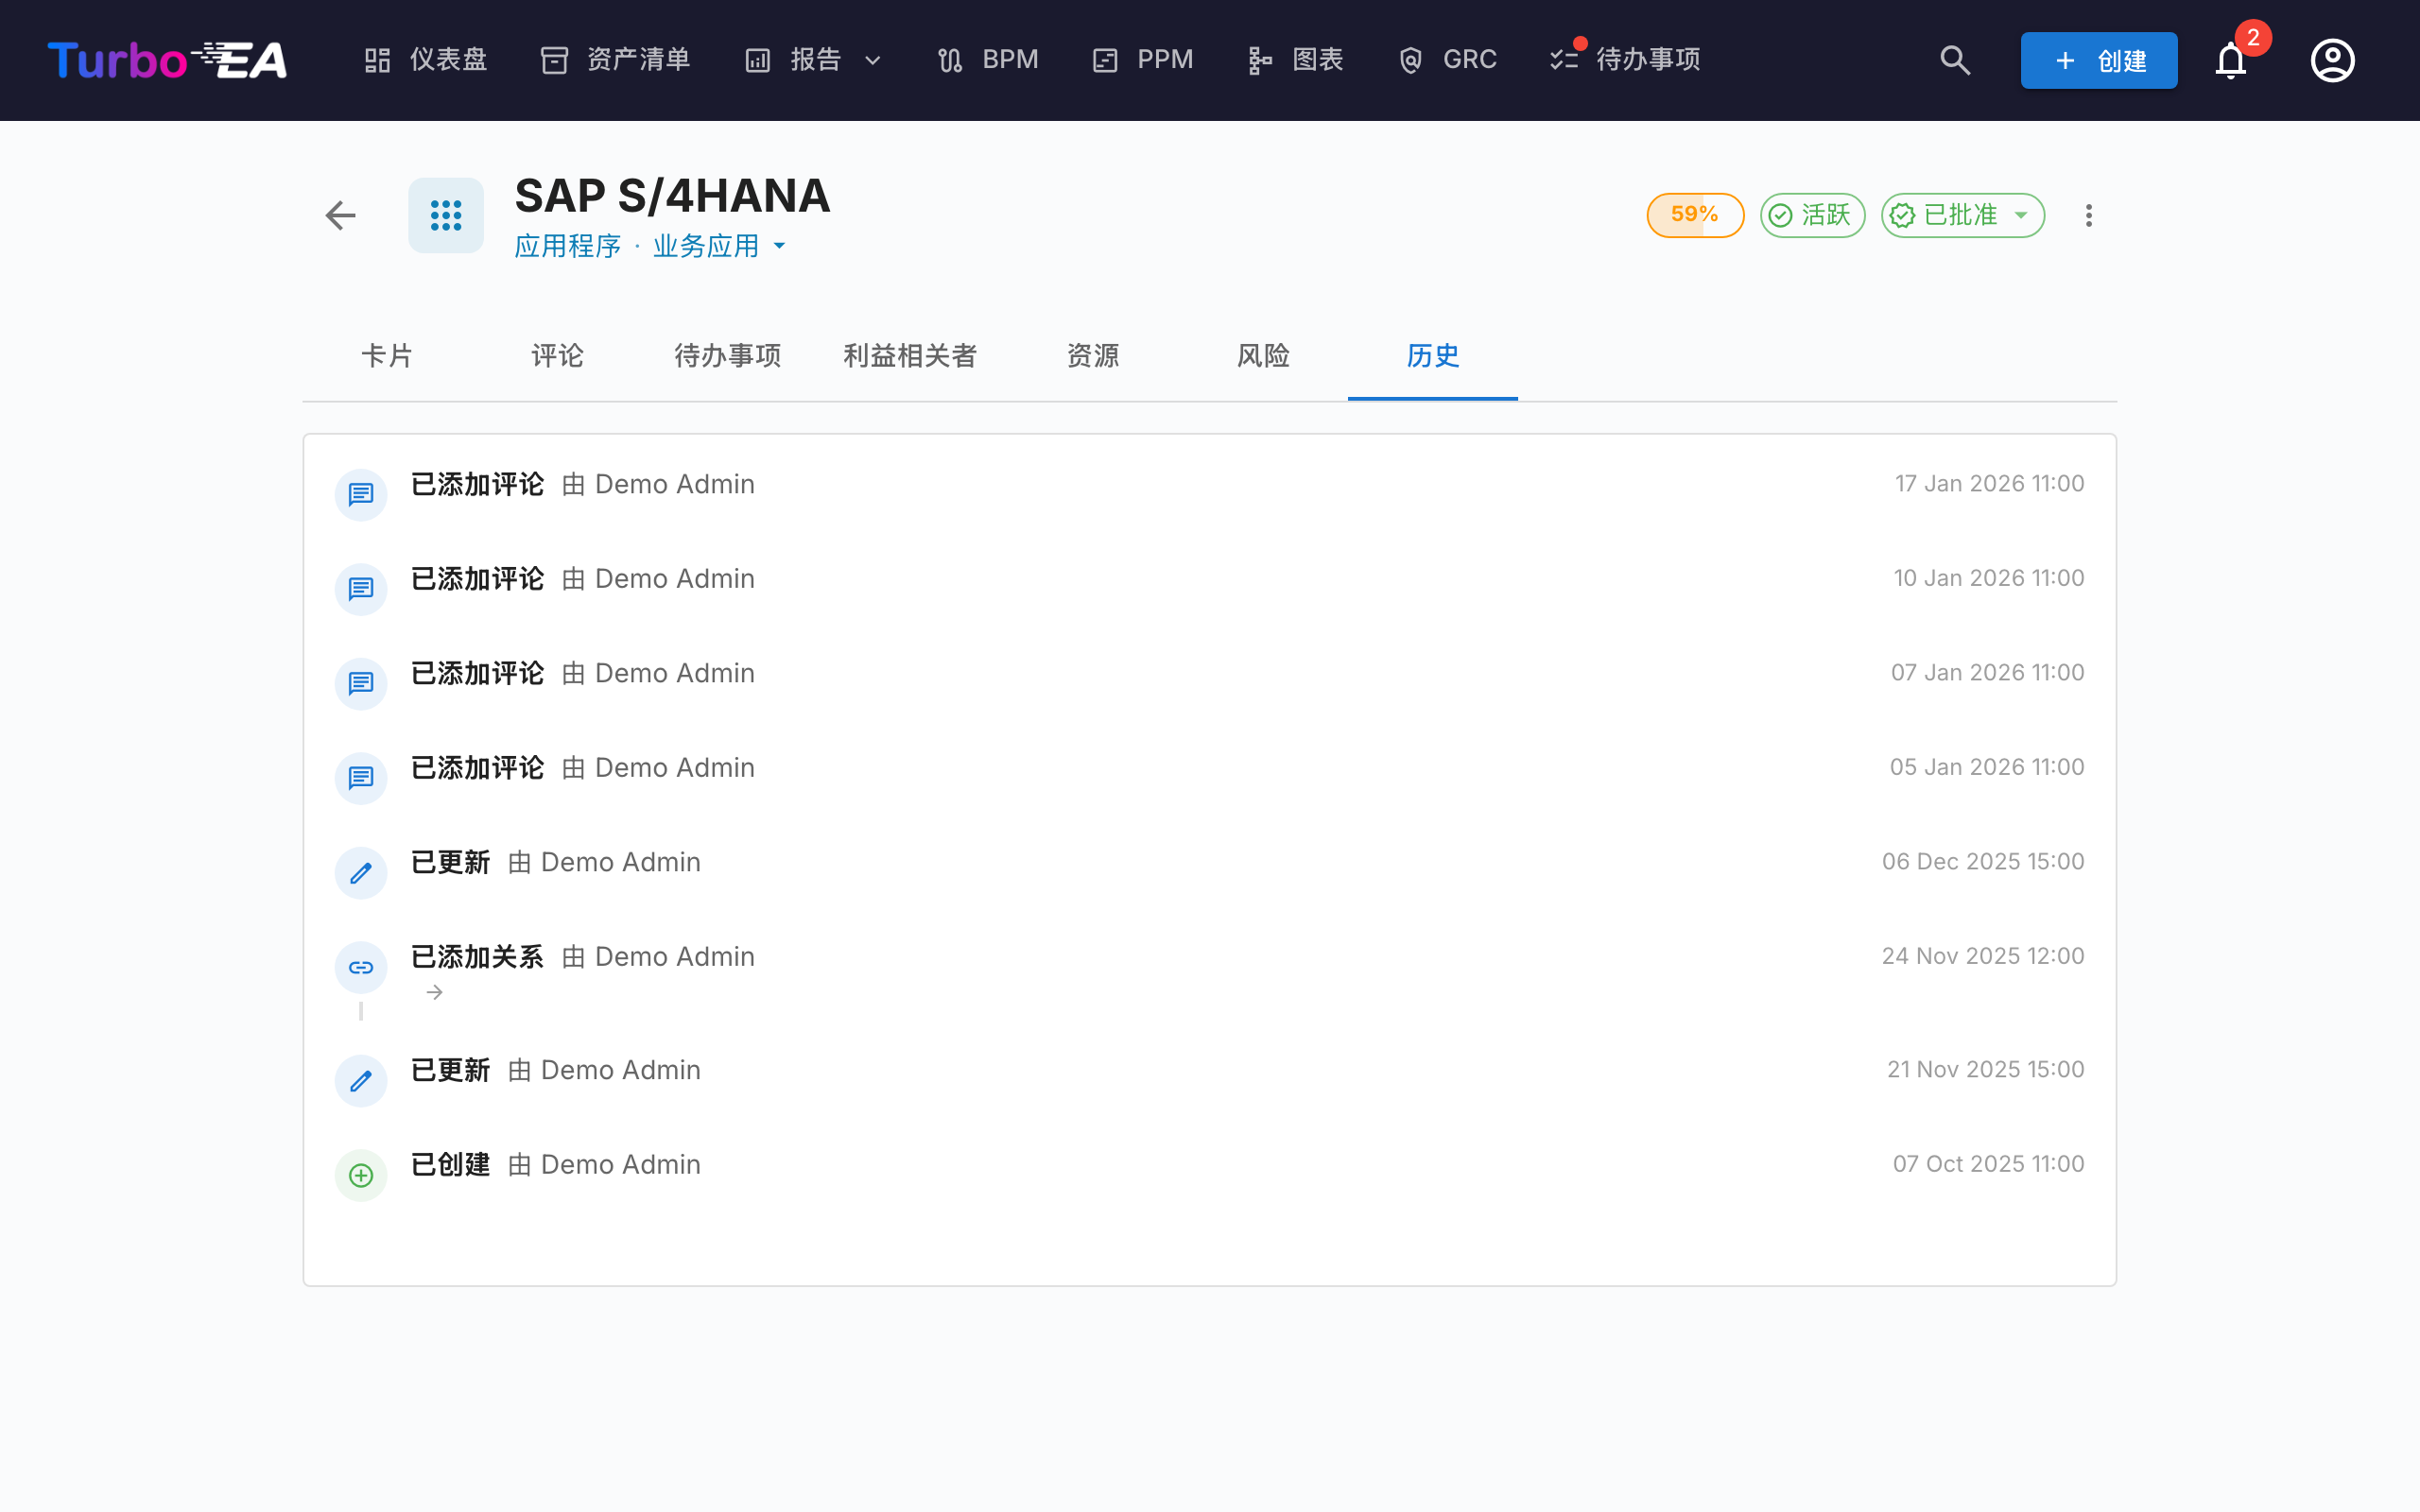This screenshot has width=2420, height=1512.
Task: Navigate to the PPM section
Action: [x=1143, y=60]
